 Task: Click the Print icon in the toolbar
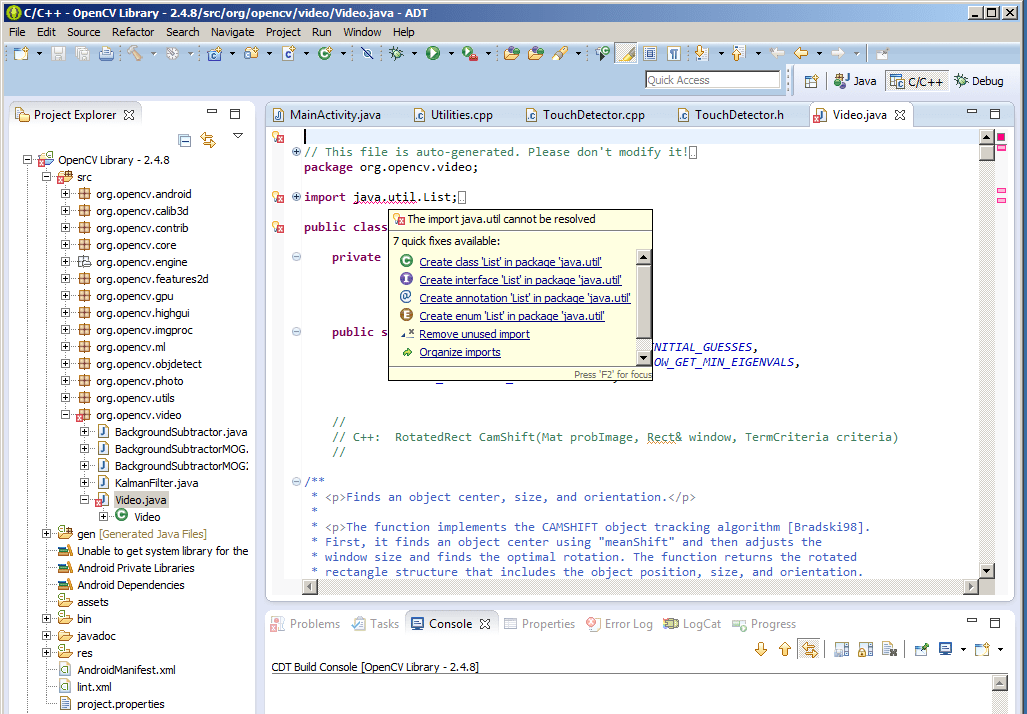(104, 55)
